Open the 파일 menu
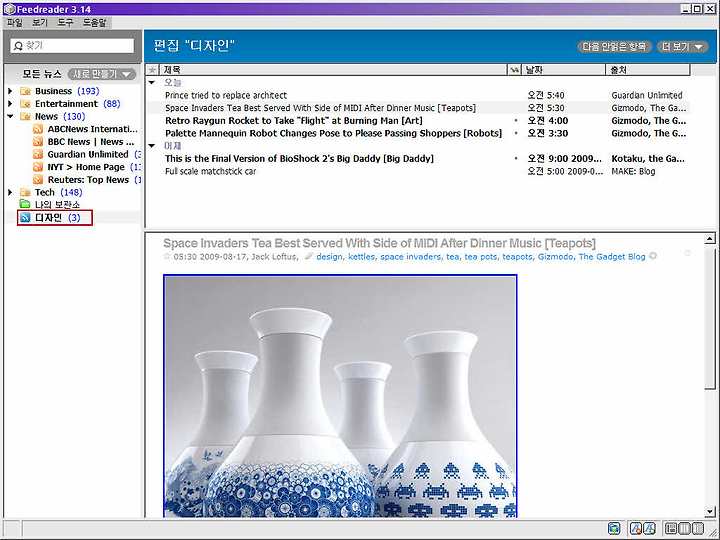Image resolution: width=720 pixels, height=540 pixels. [15, 22]
